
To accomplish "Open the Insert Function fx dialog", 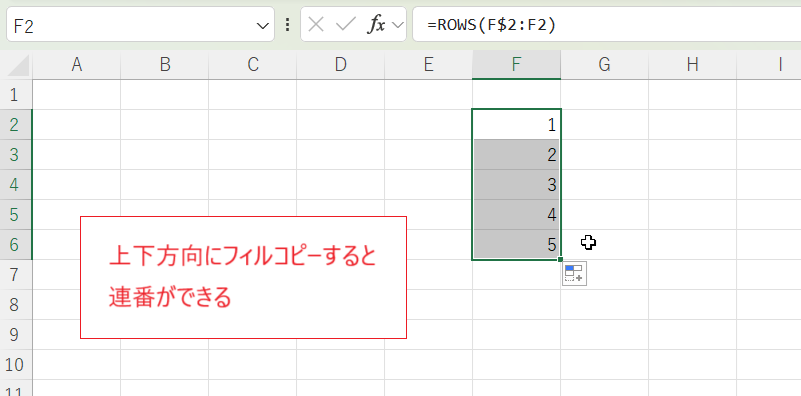I will [x=376, y=25].
